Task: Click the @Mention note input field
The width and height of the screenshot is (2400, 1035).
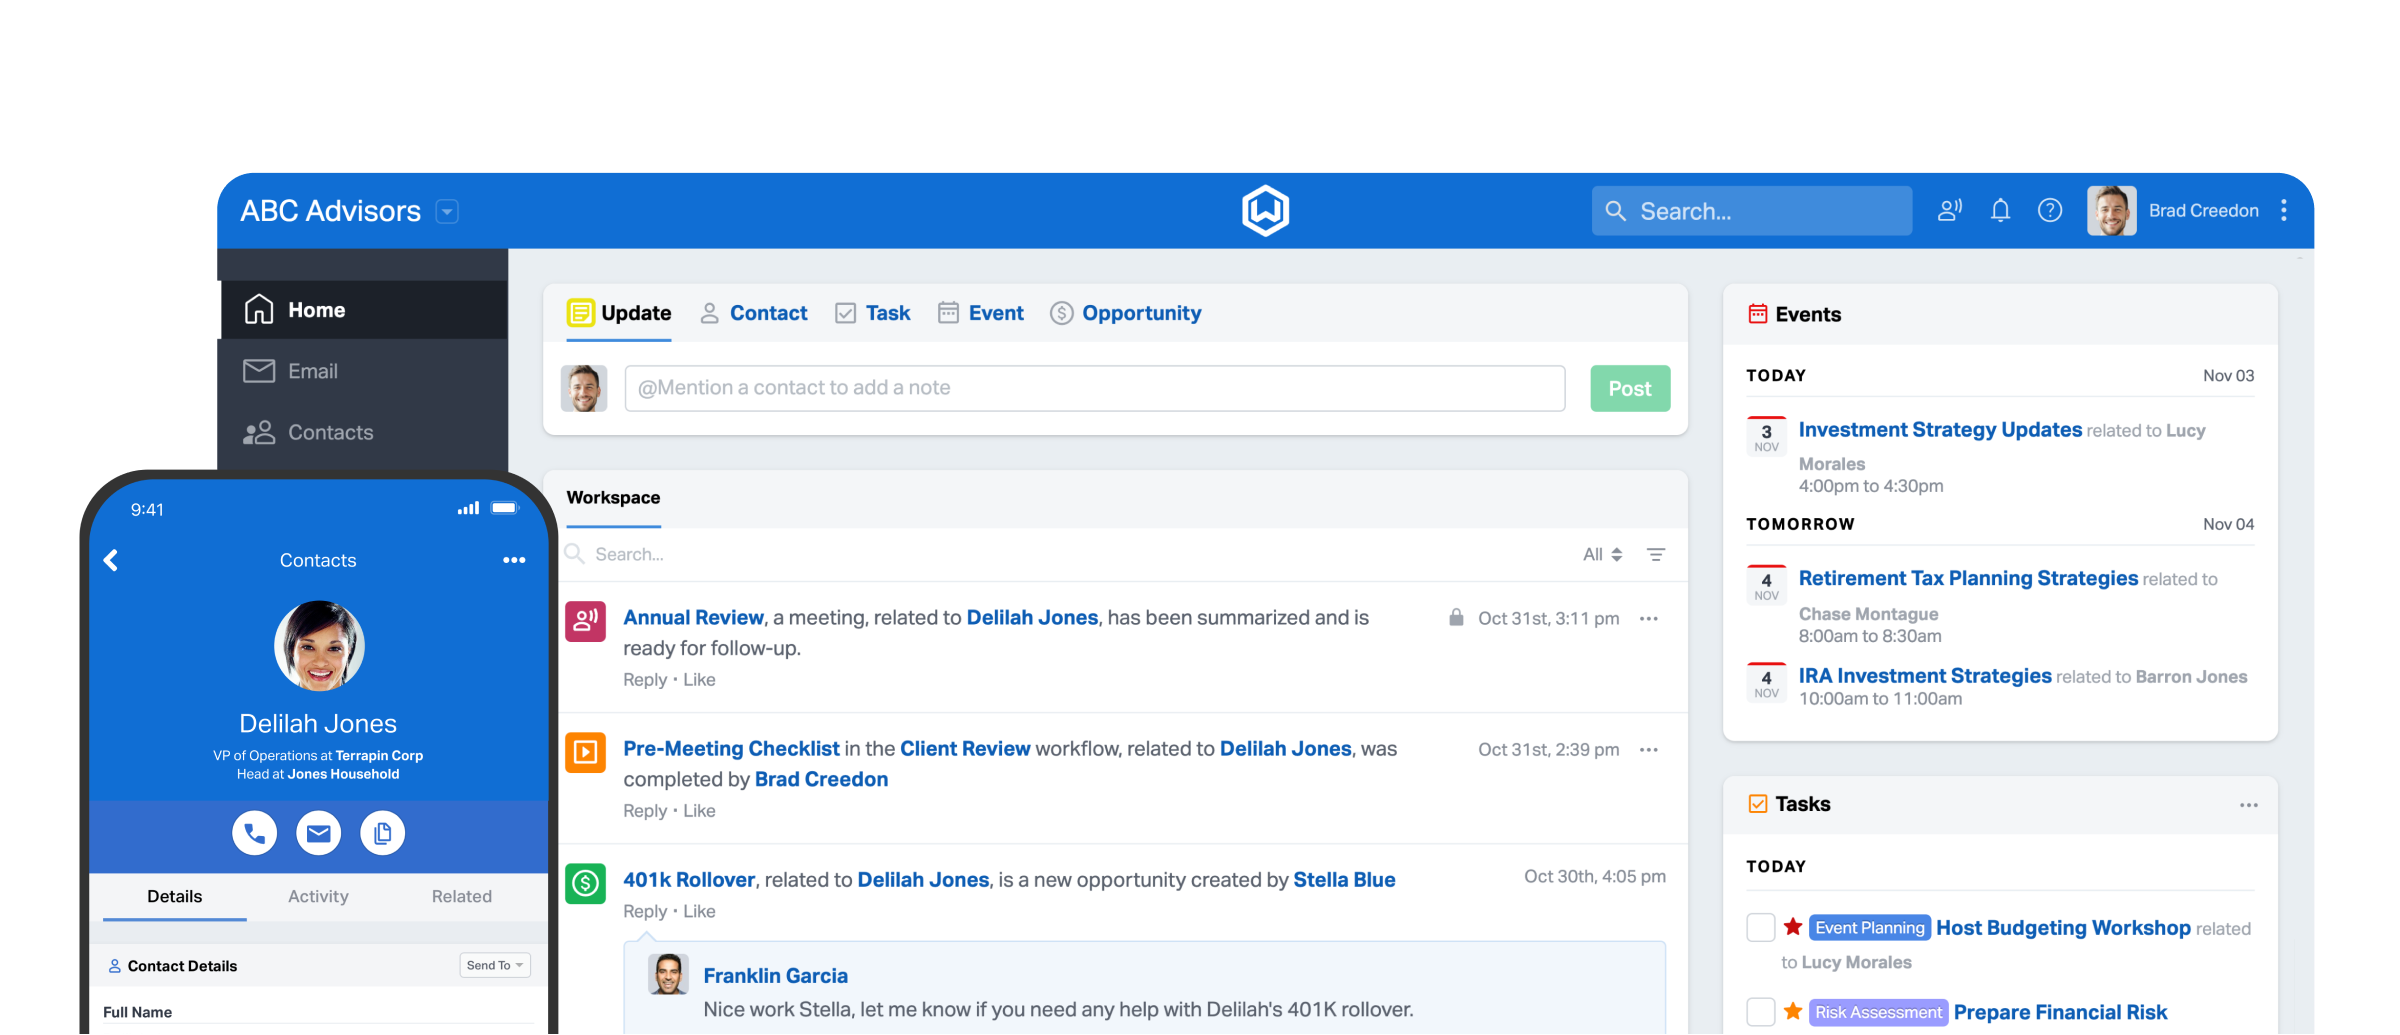Action: pos(1094,388)
